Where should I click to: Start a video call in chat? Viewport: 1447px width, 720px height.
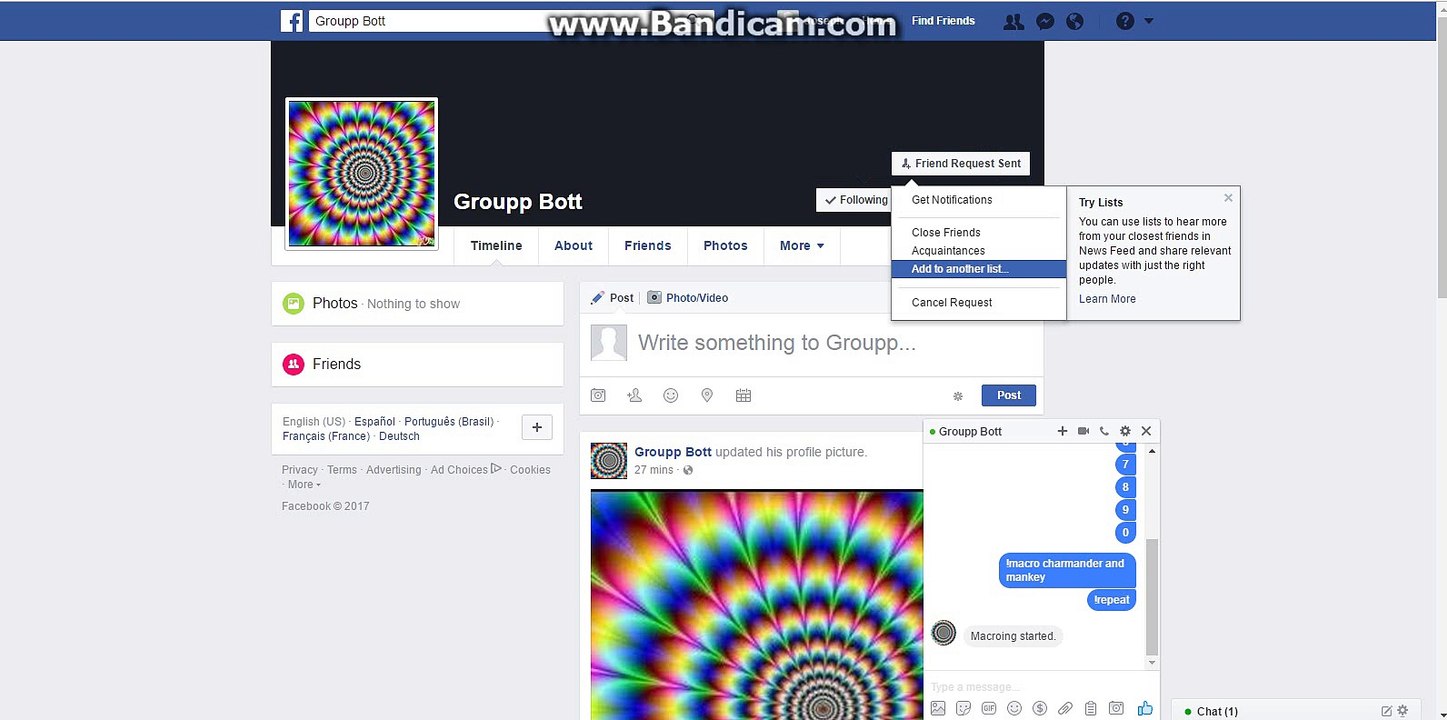1083,431
